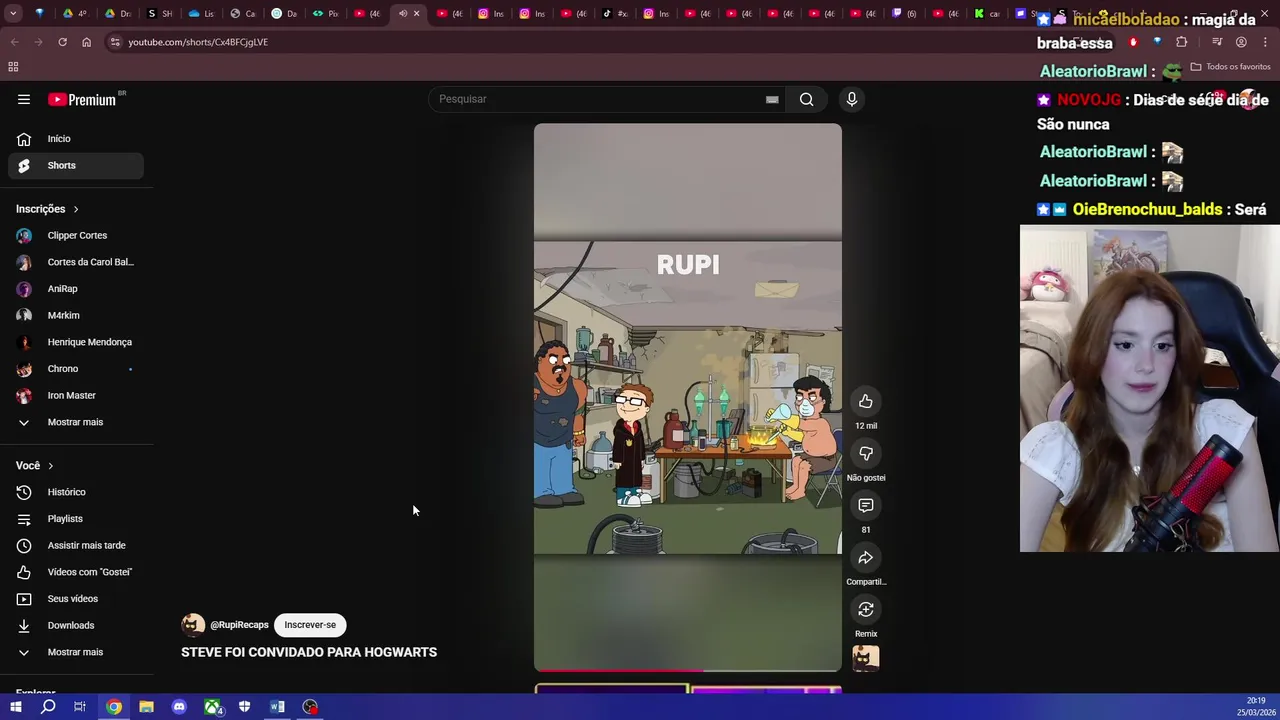The height and width of the screenshot is (720, 1280).
Task: Open the Todos os favoritos folder
Action: pos(1230,67)
